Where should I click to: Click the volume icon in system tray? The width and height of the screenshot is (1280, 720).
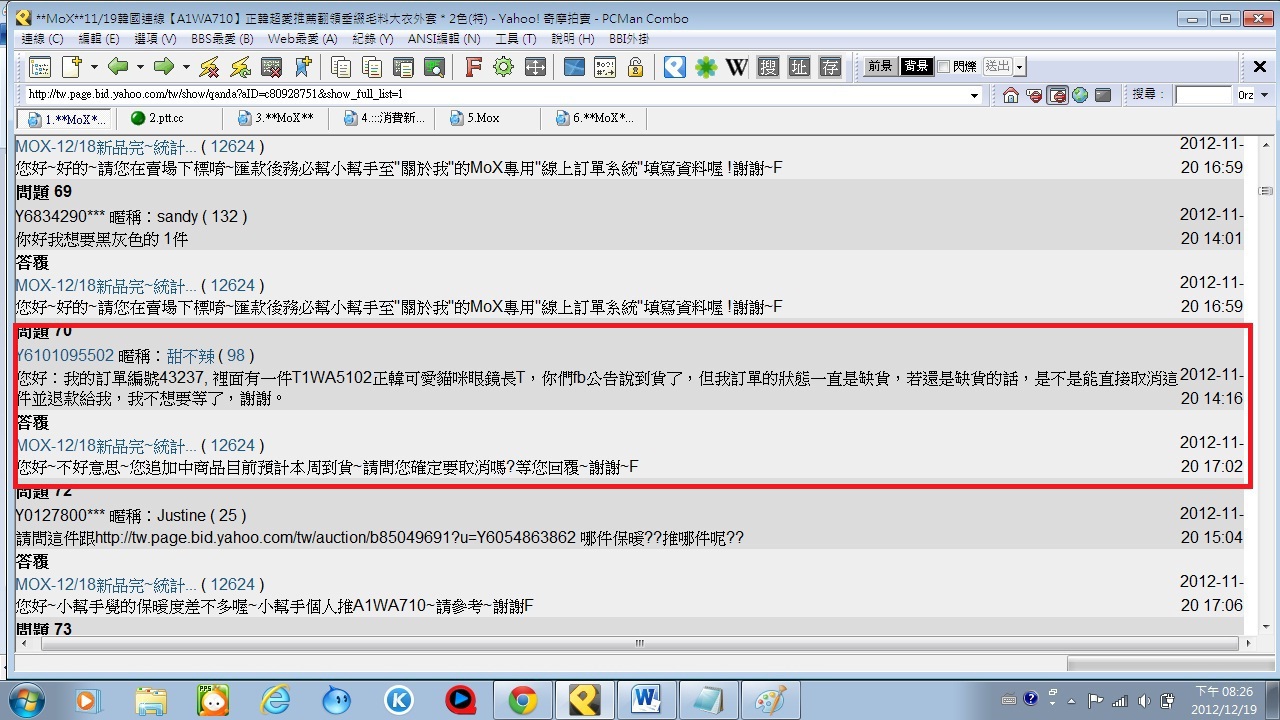click(1143, 700)
